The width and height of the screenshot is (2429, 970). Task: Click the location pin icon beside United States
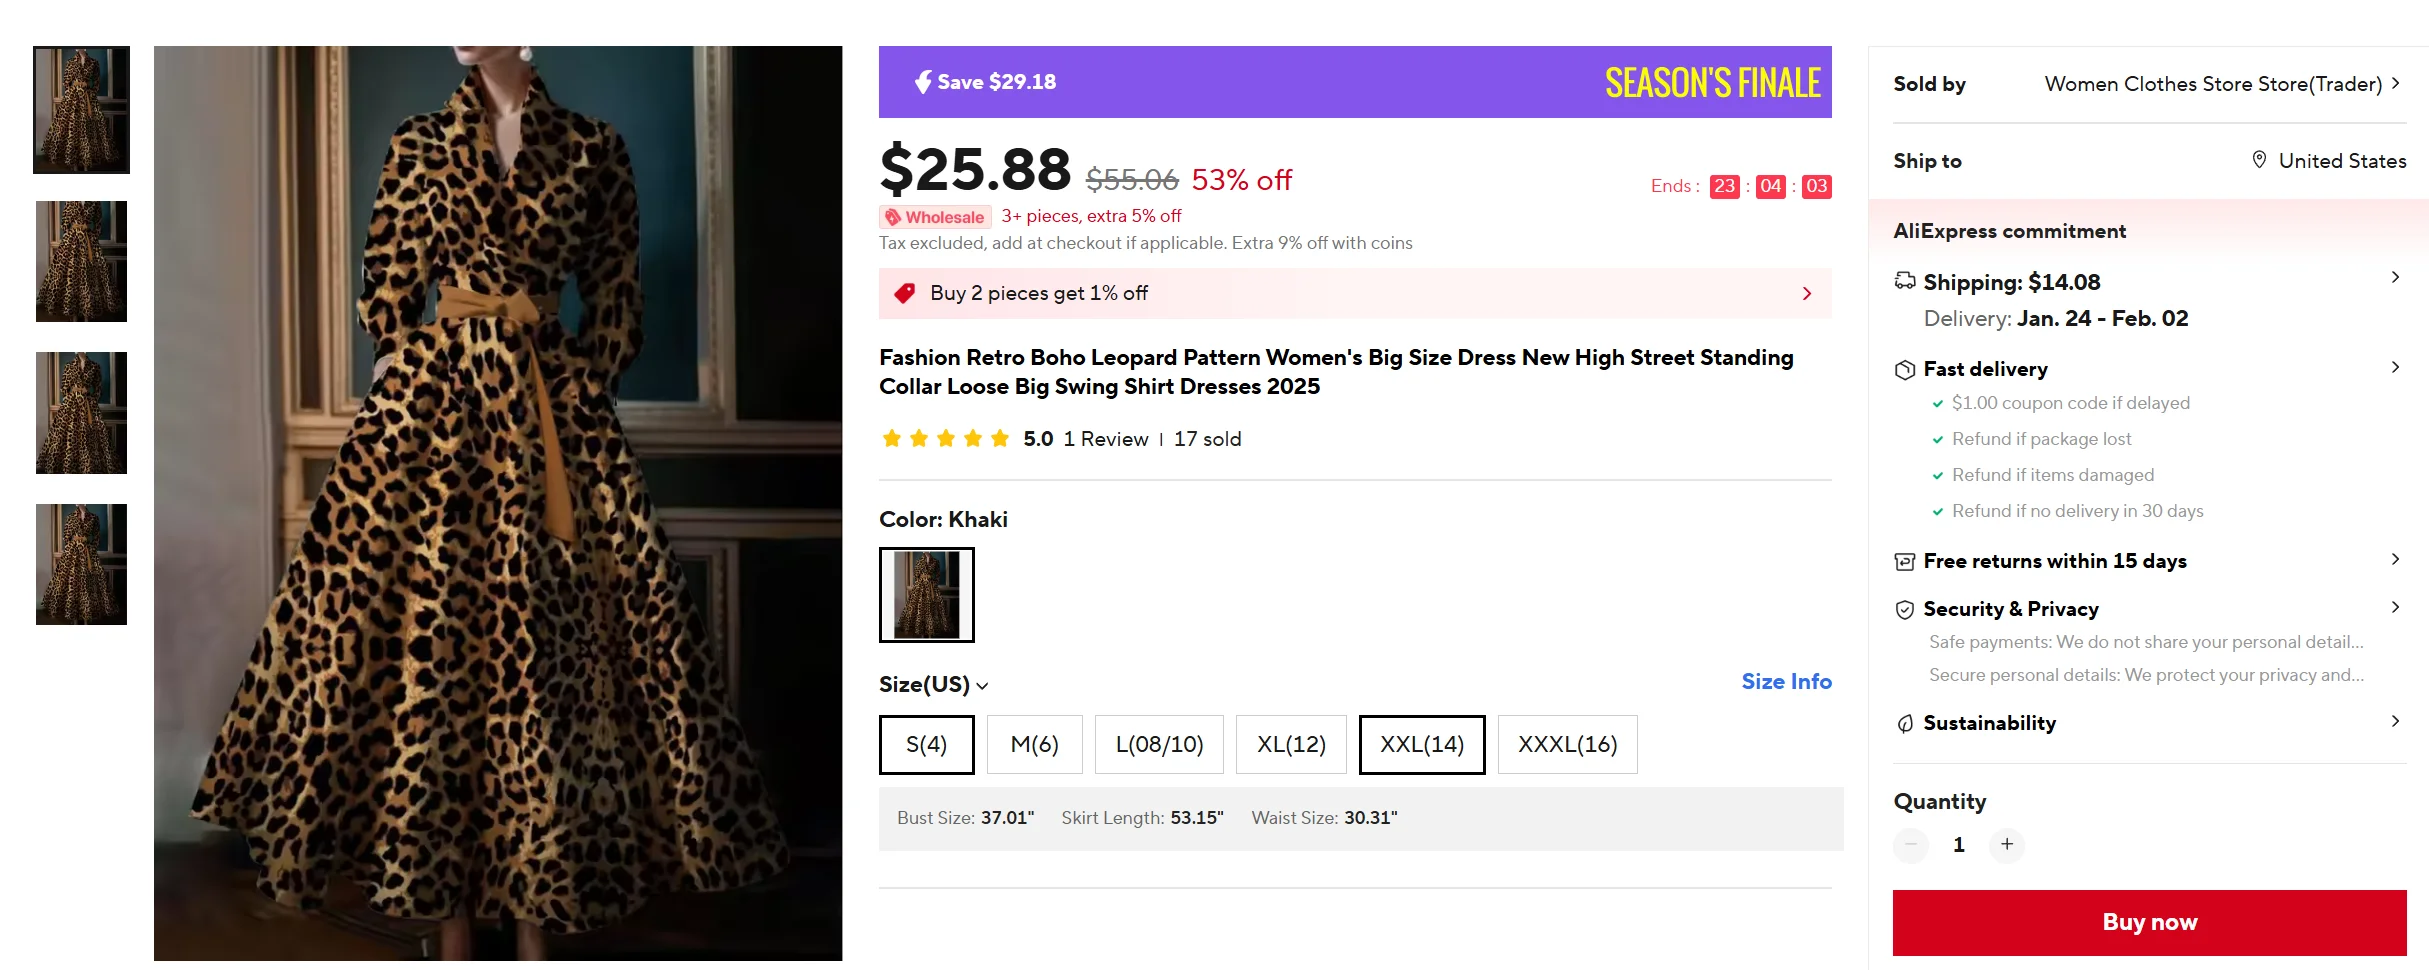tap(2259, 160)
